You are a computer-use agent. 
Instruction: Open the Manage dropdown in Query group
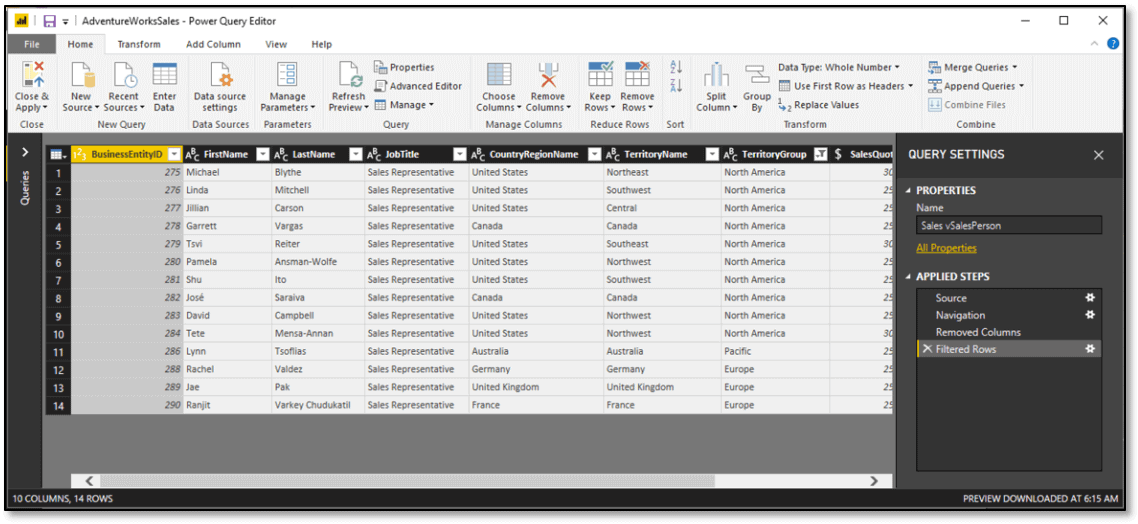point(404,105)
